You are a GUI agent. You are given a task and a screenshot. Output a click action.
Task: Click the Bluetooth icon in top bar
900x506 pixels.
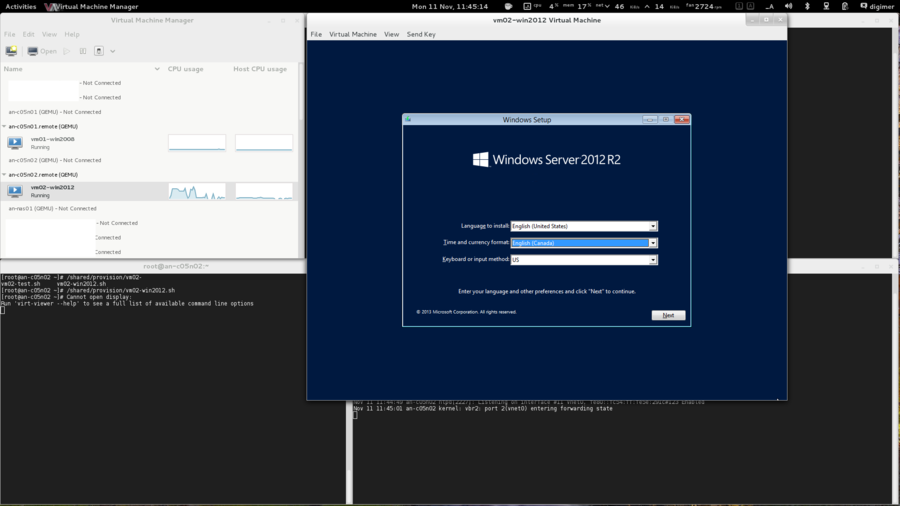click(807, 6)
